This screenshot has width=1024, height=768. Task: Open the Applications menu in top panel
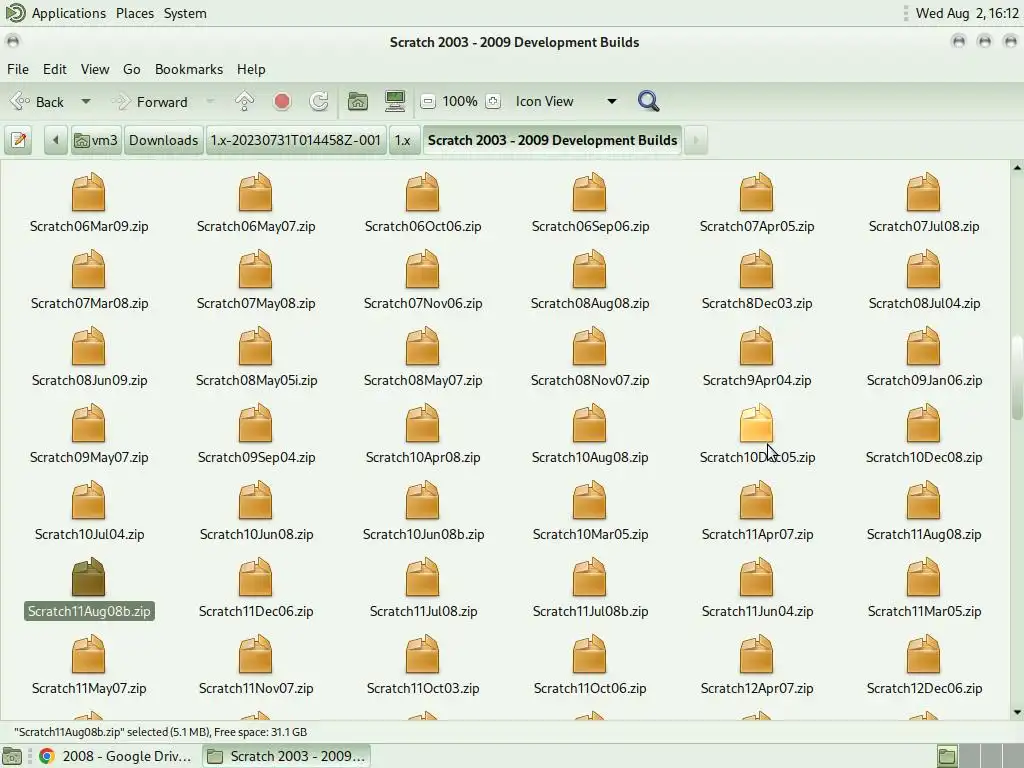coord(68,13)
